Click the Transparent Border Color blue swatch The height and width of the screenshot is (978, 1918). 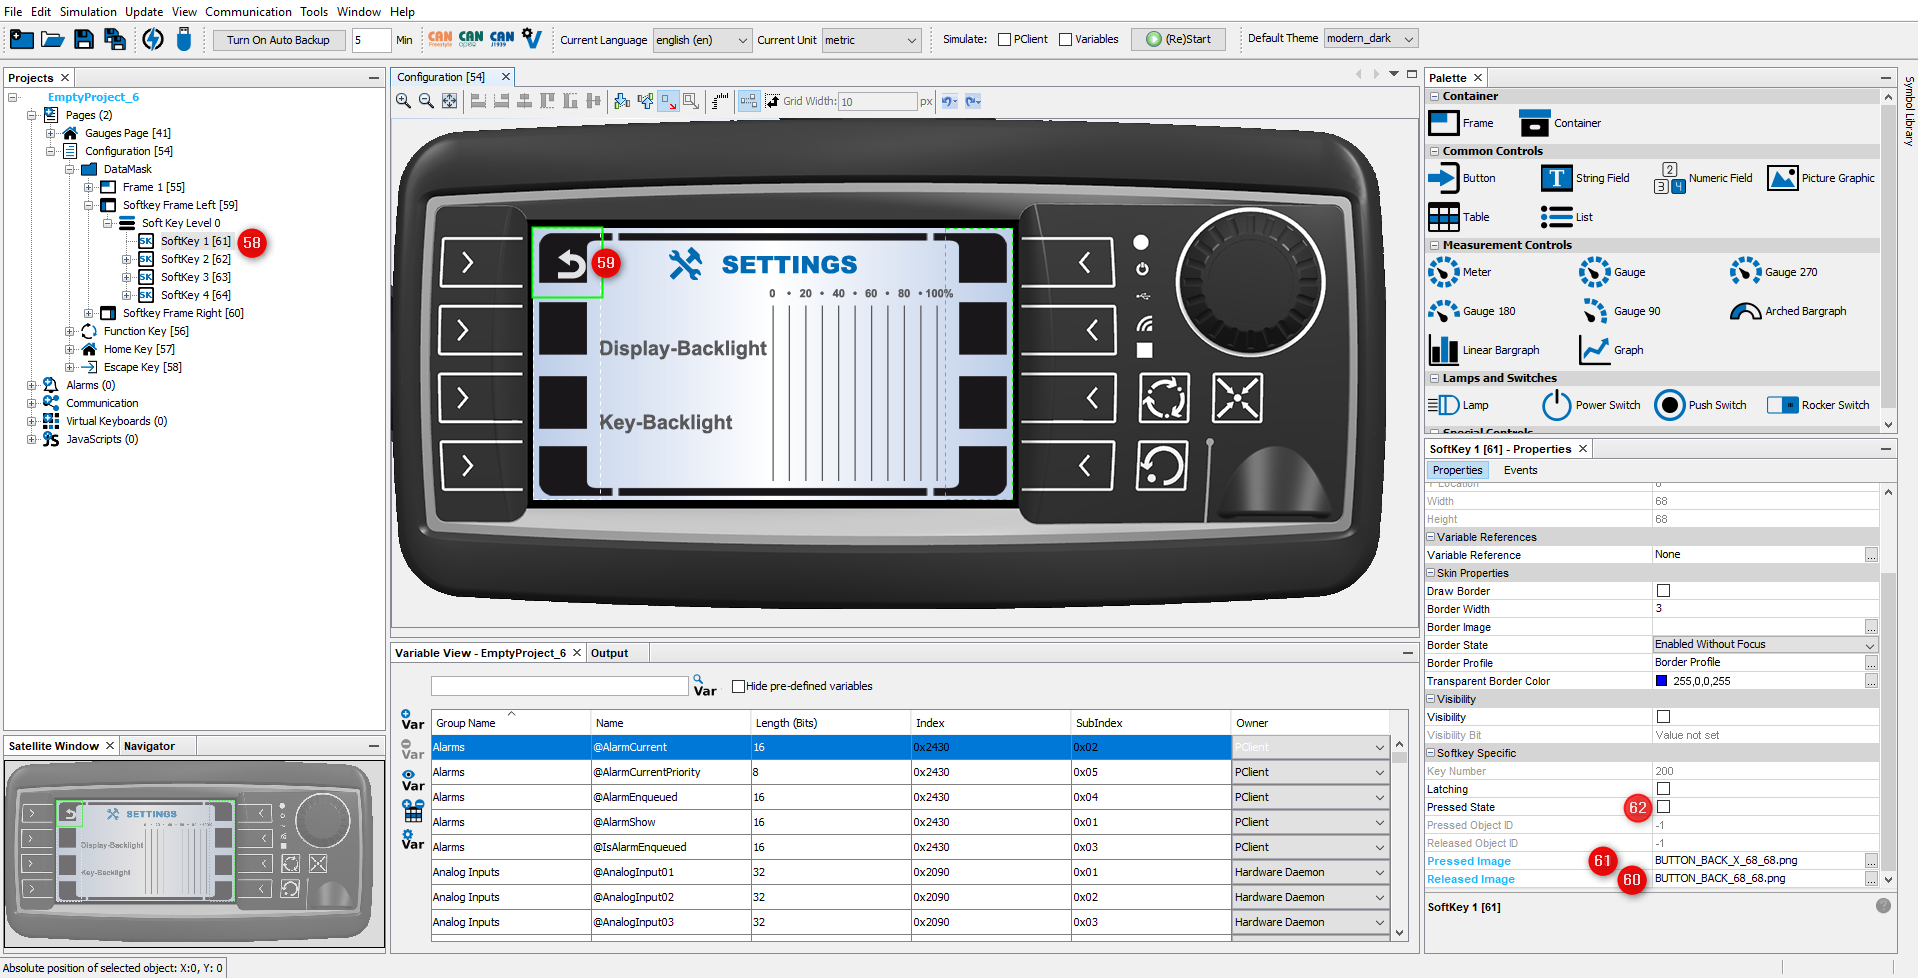point(1661,681)
